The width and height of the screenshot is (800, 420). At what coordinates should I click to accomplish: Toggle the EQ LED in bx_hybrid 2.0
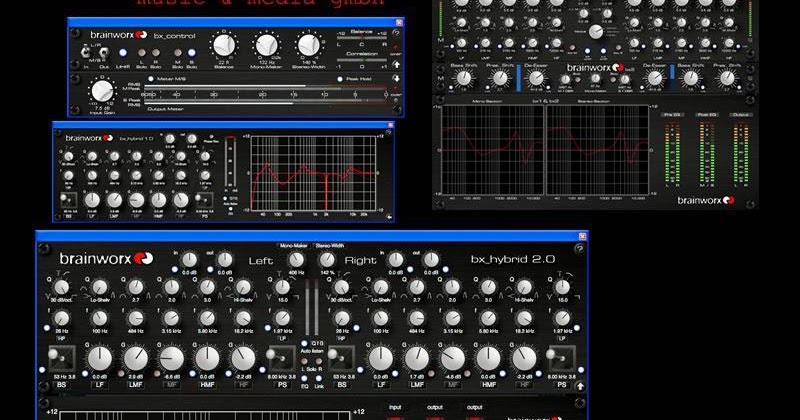coord(304,379)
